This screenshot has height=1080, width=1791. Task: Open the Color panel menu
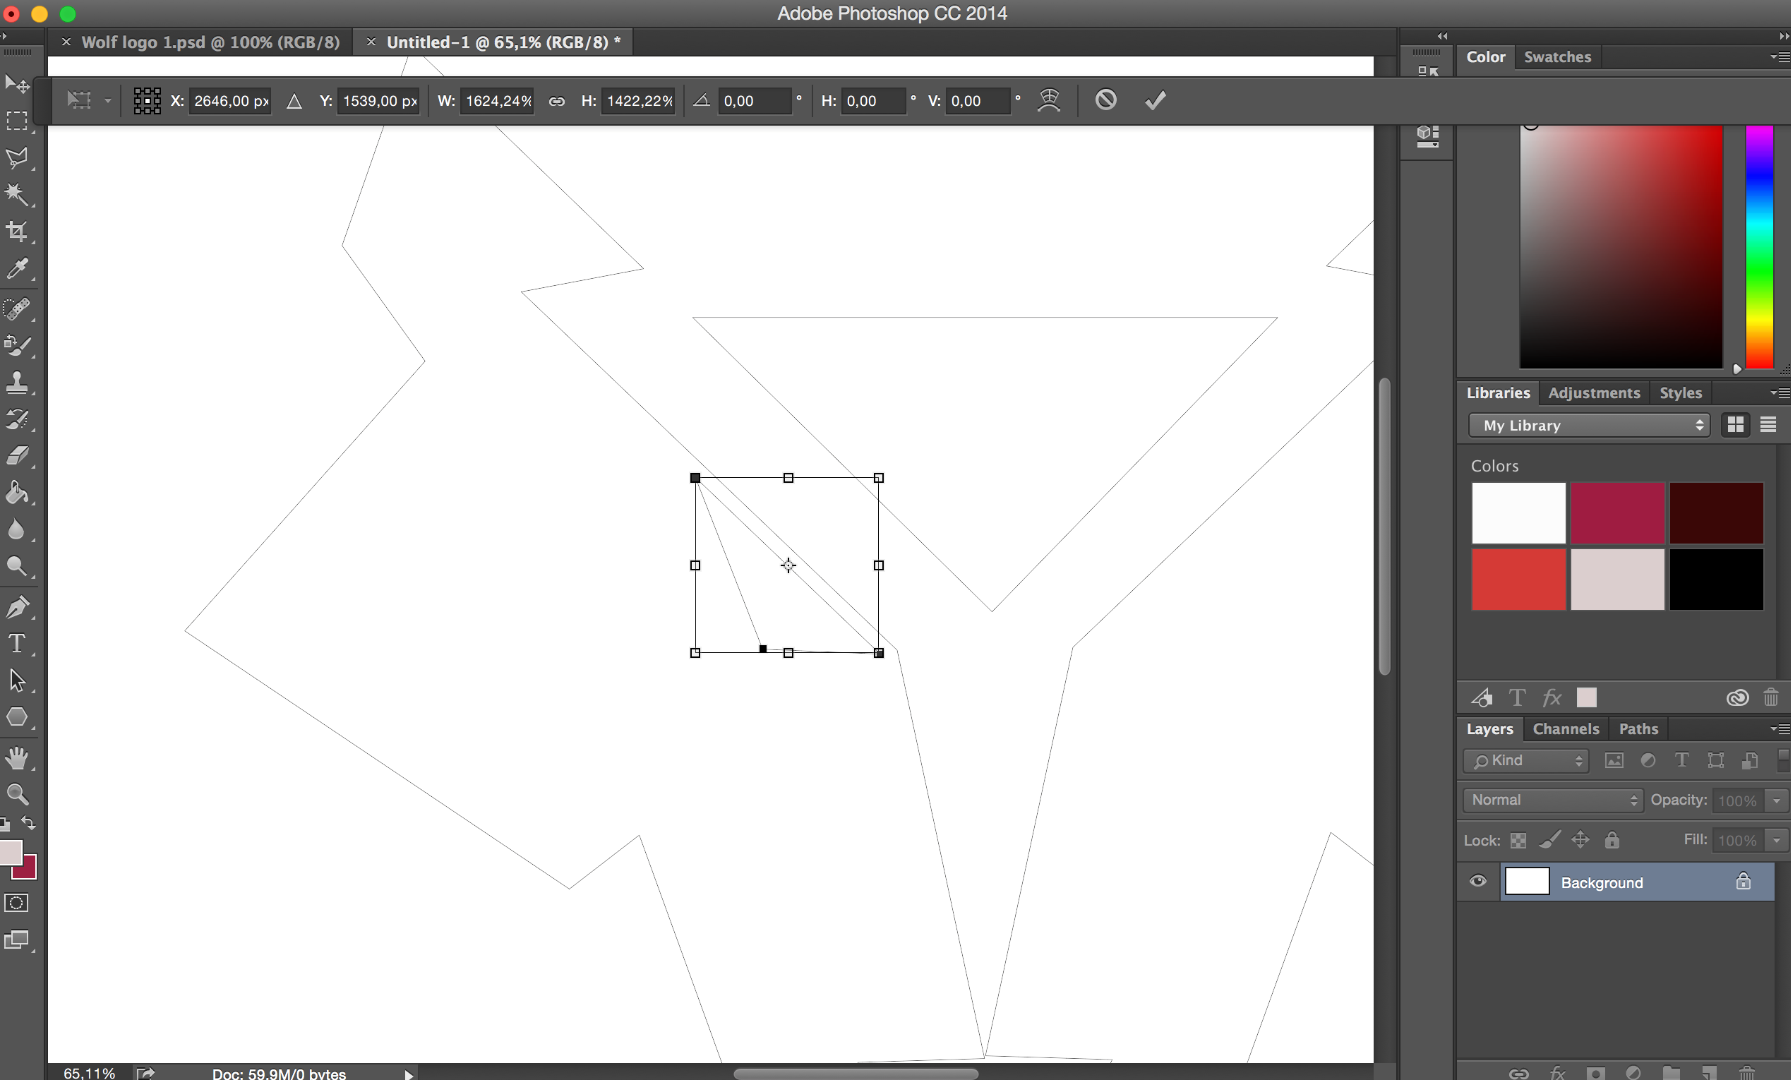click(1779, 57)
